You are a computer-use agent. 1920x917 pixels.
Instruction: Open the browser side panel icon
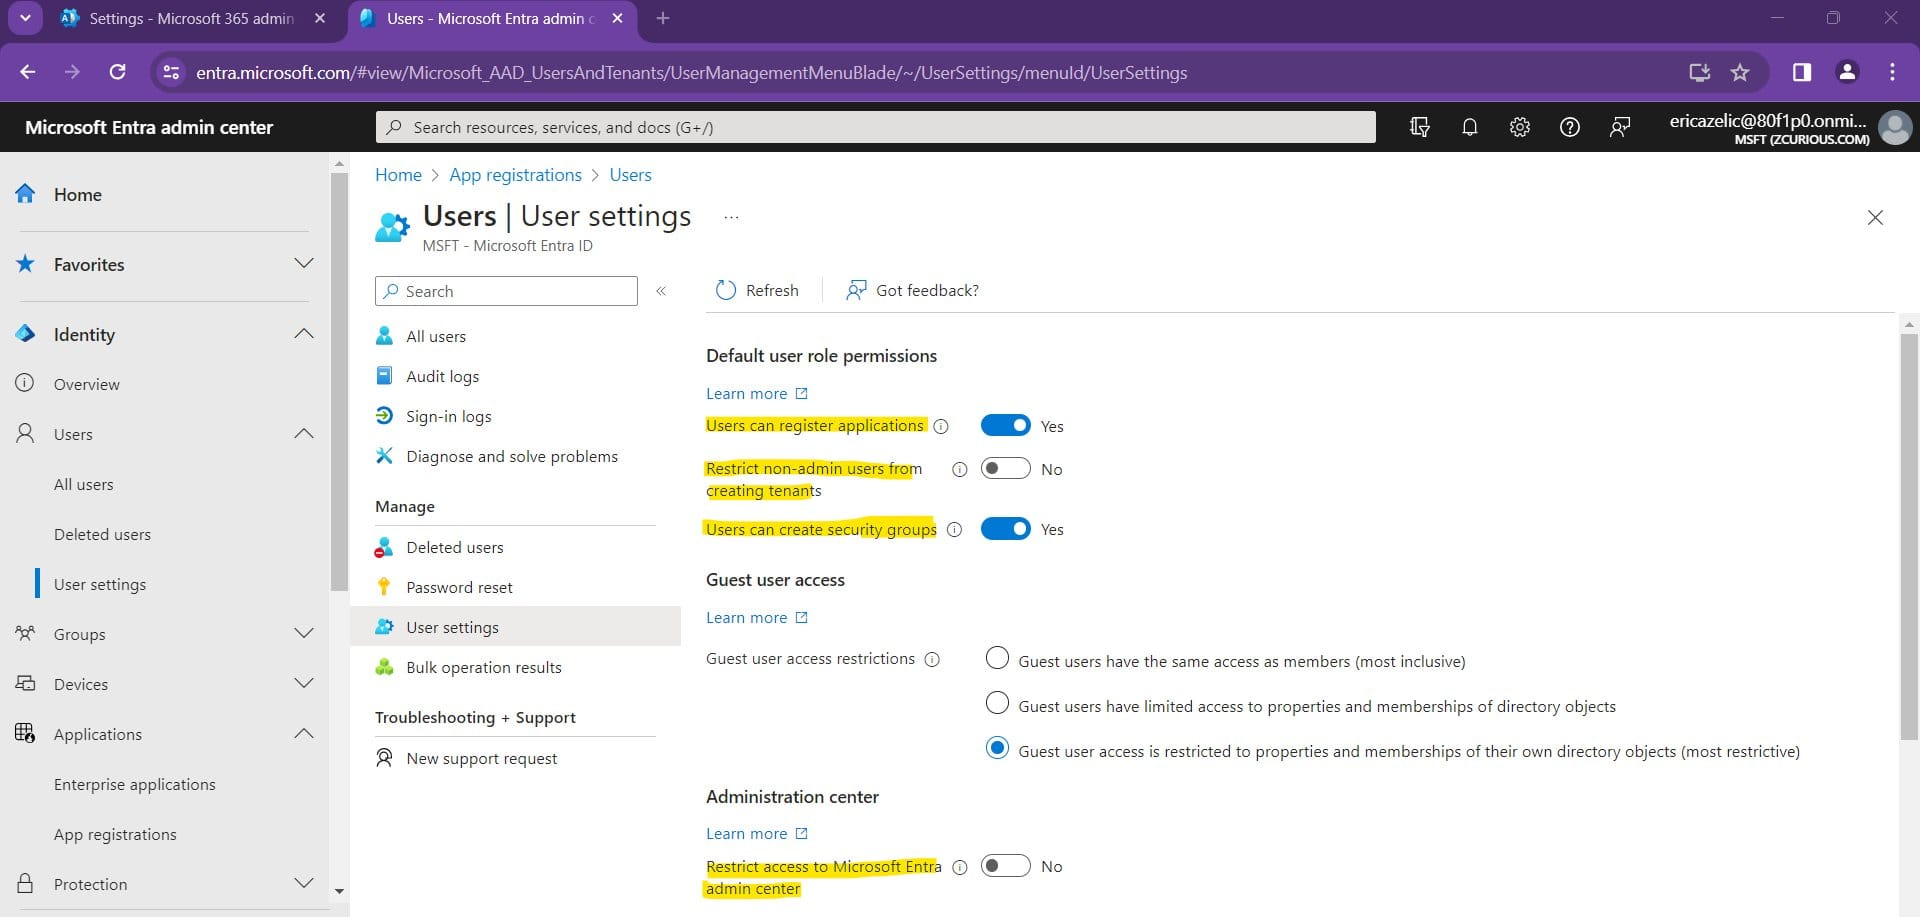pos(1802,72)
